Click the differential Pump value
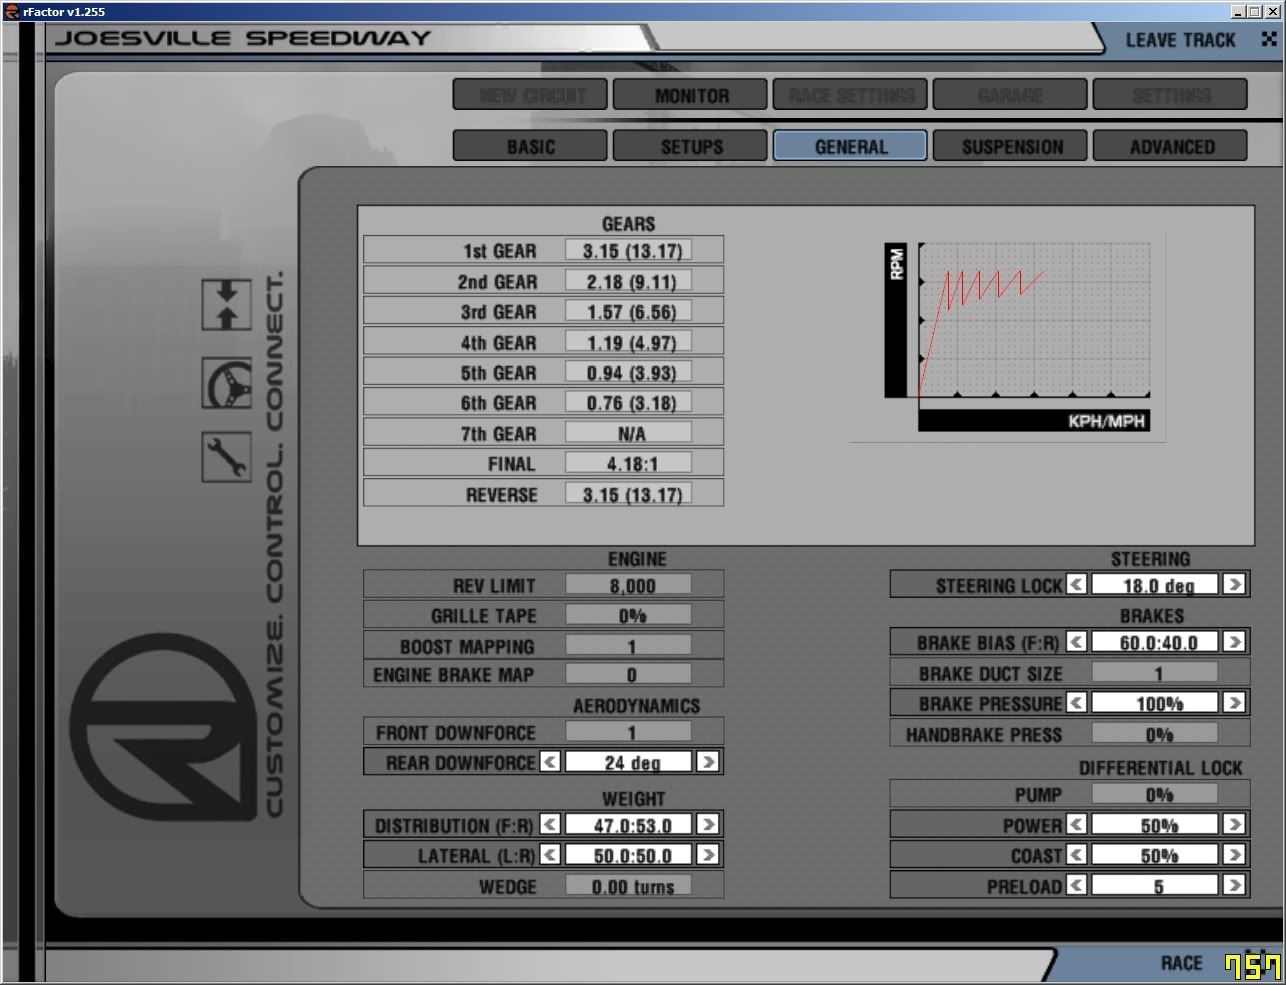The width and height of the screenshot is (1286, 985). click(x=1155, y=794)
